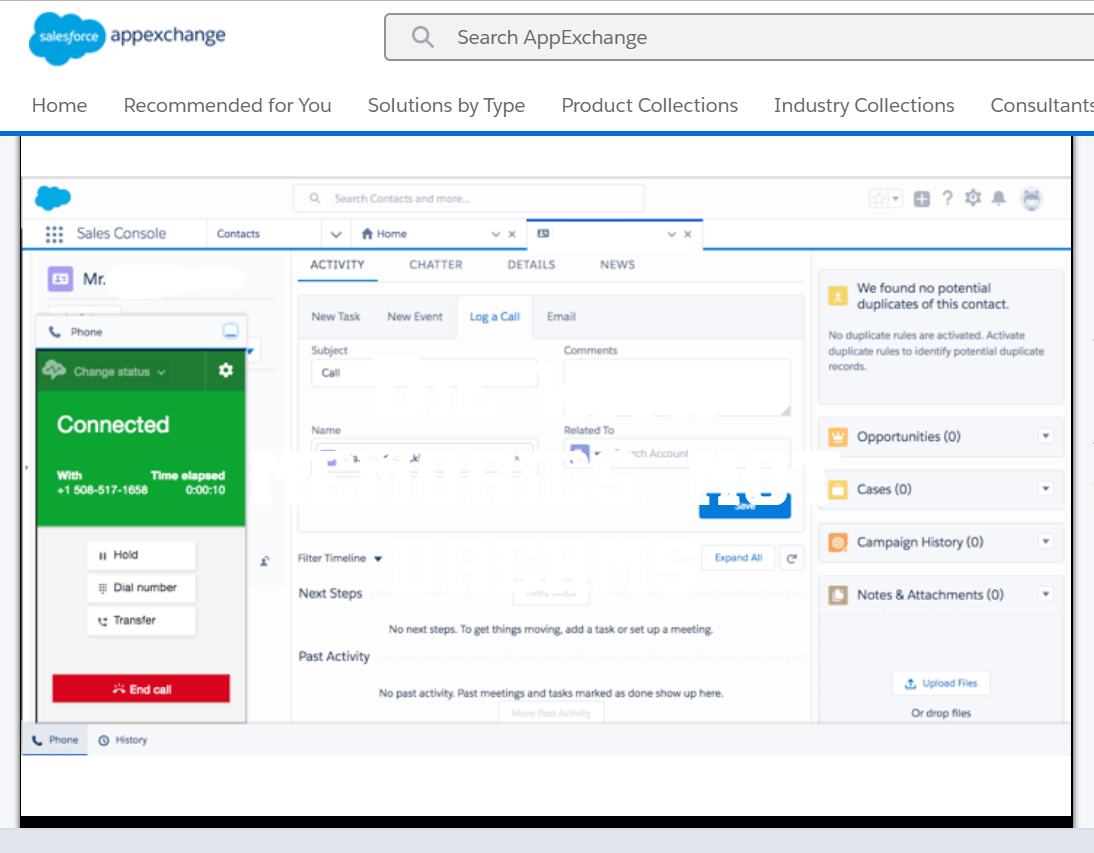
Task: Open the Filter Timeline dropdown
Action: pyautogui.click(x=340, y=558)
